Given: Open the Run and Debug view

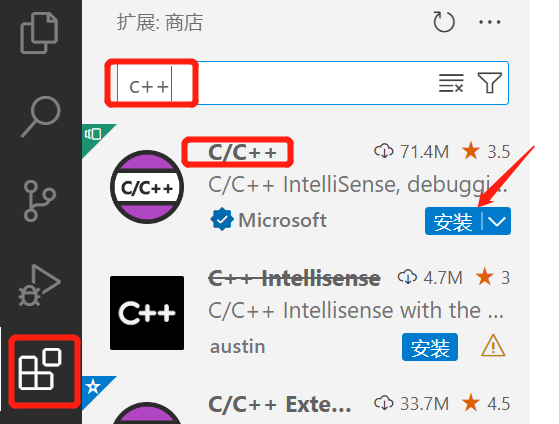Looking at the screenshot, I should click(39, 285).
